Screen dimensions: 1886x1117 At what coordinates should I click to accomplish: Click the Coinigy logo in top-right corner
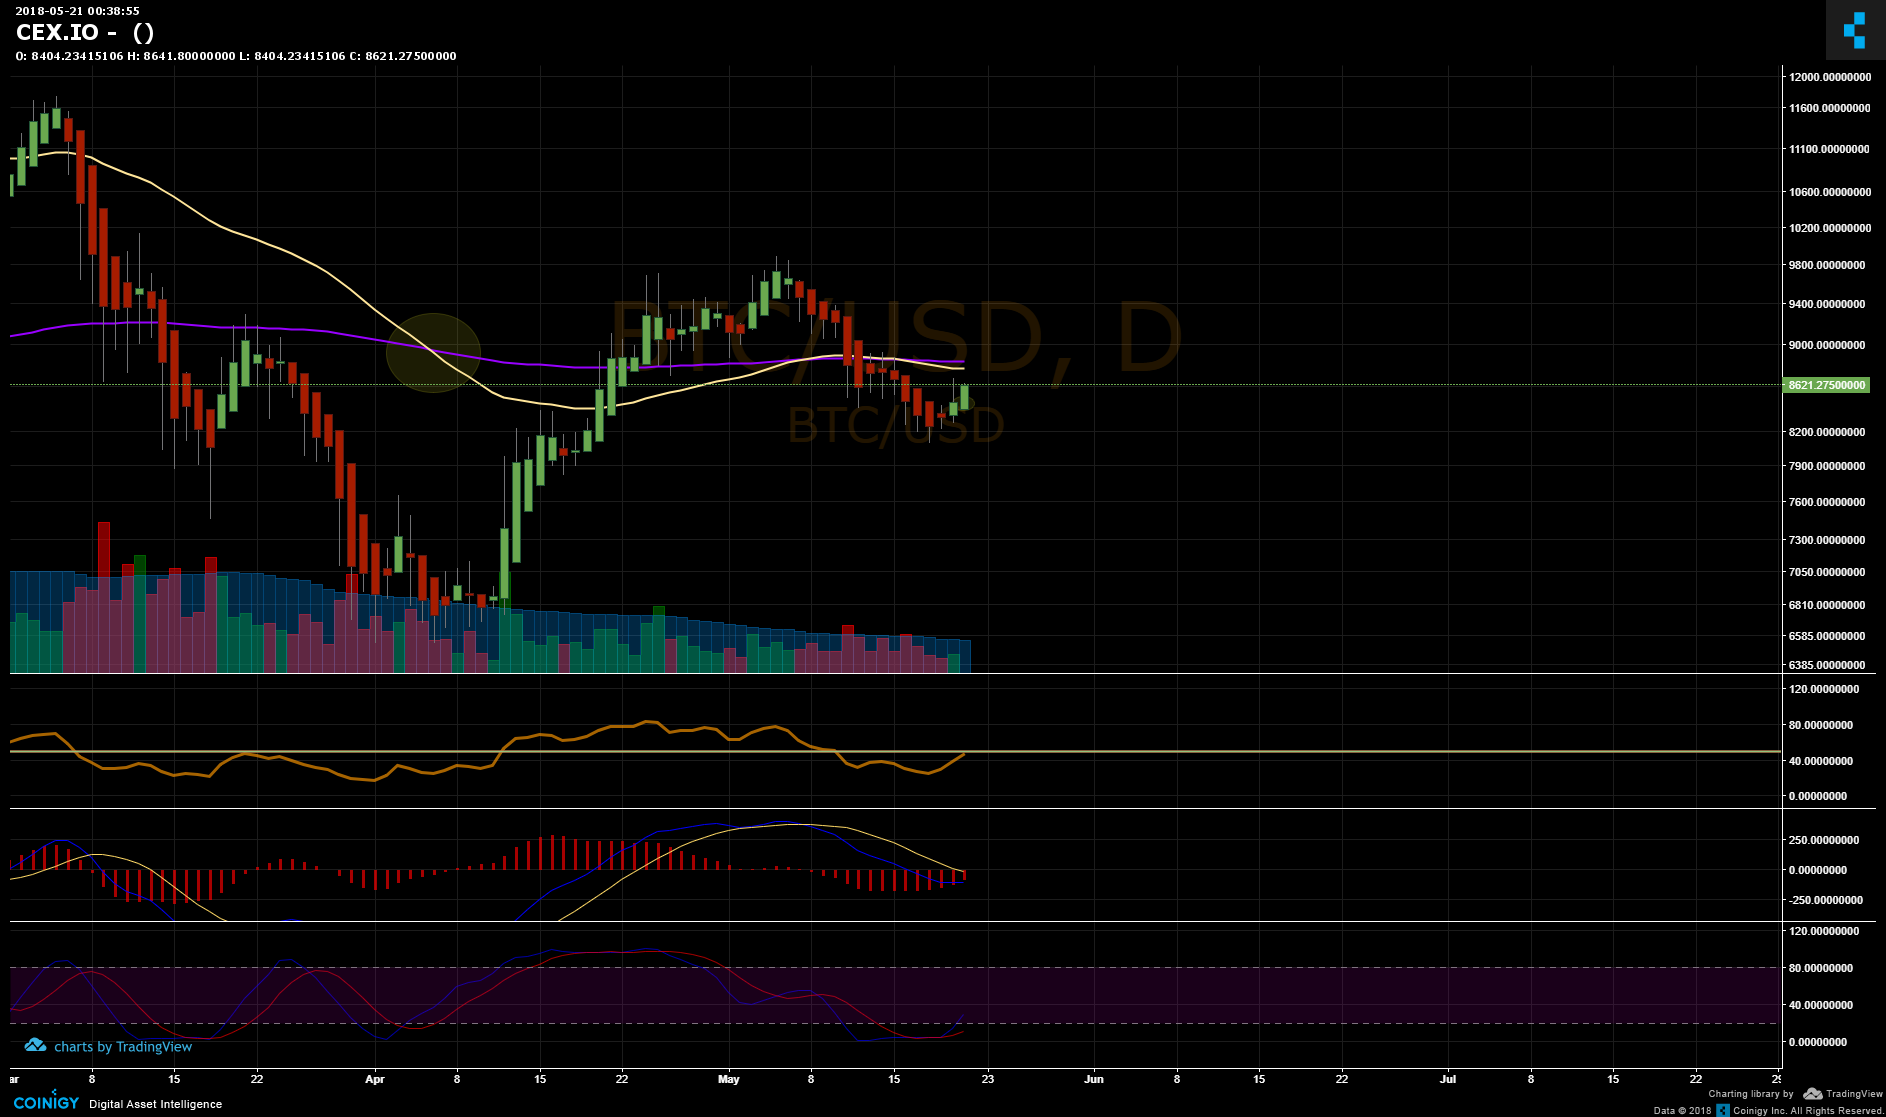(1853, 30)
